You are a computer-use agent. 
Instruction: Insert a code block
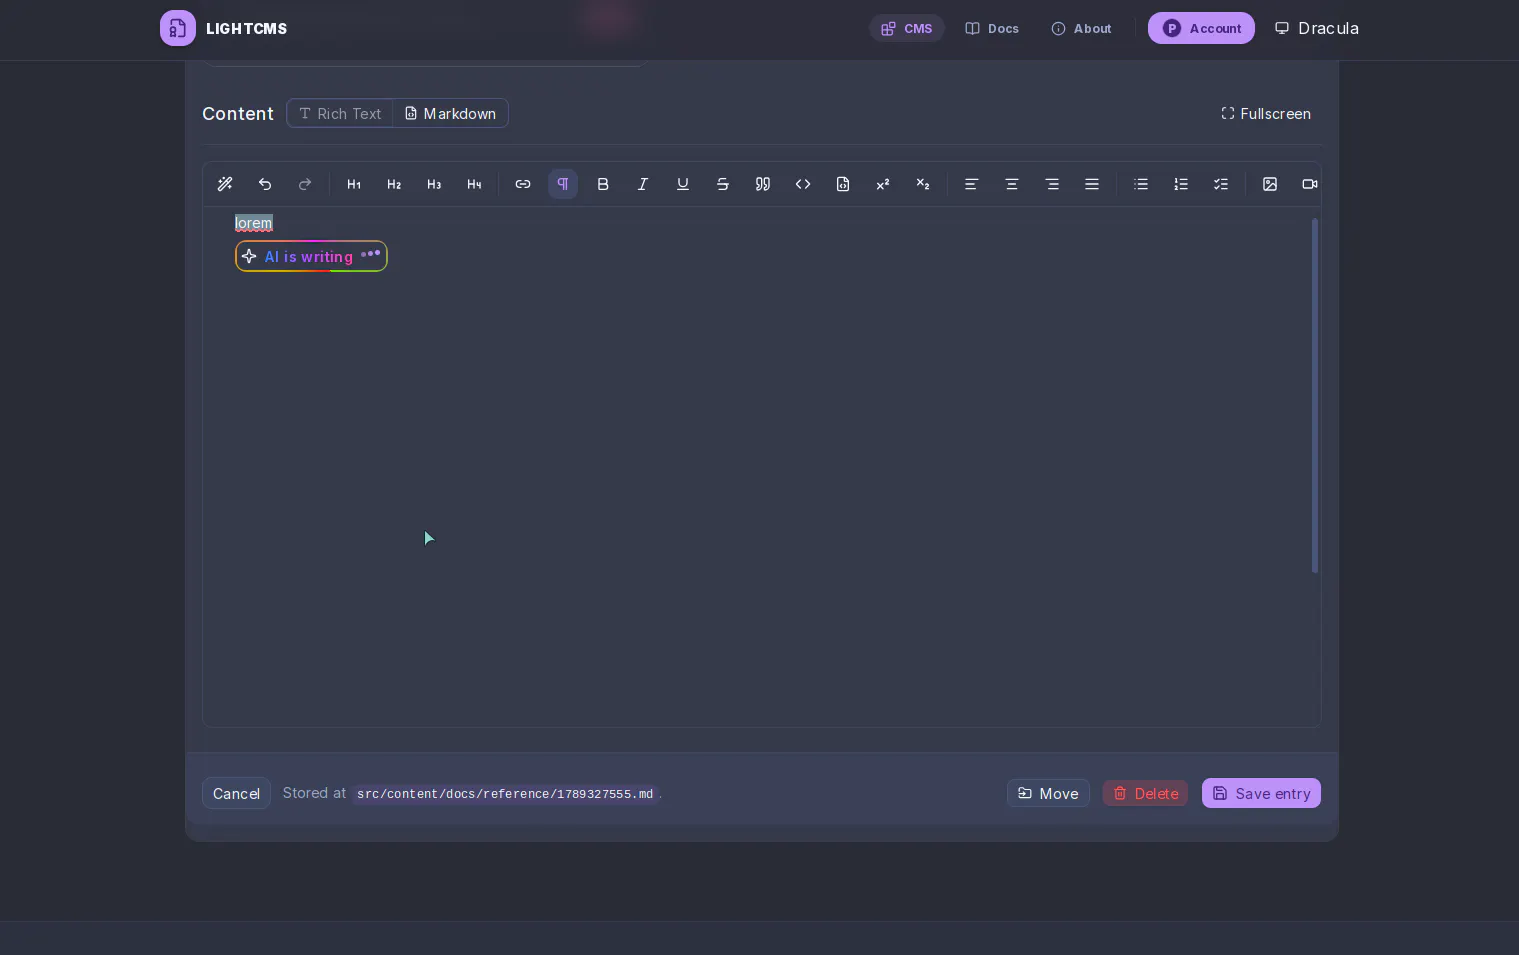[x=843, y=184]
